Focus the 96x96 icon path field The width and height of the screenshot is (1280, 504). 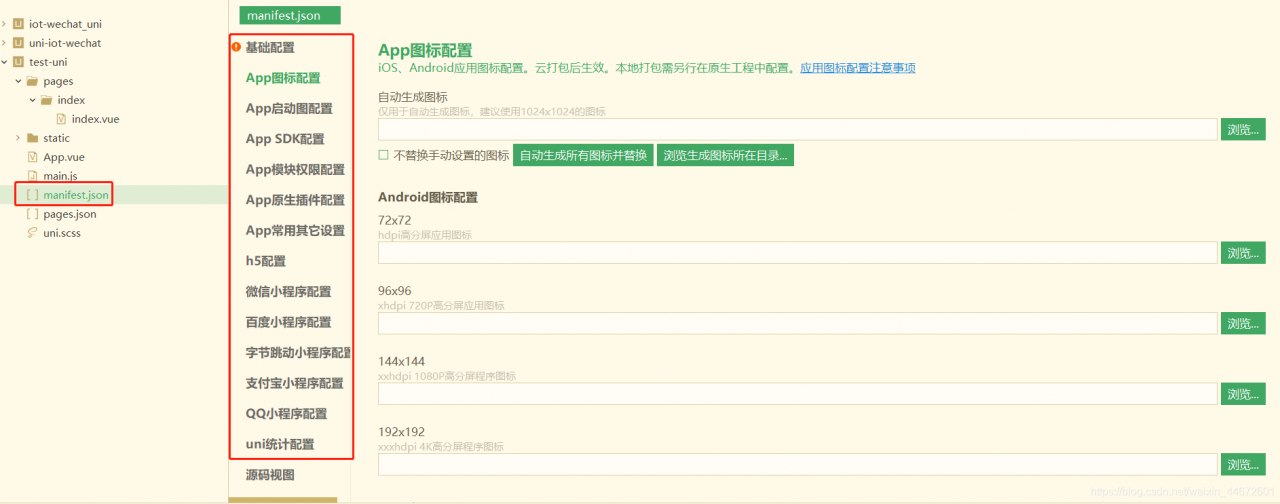coord(797,323)
